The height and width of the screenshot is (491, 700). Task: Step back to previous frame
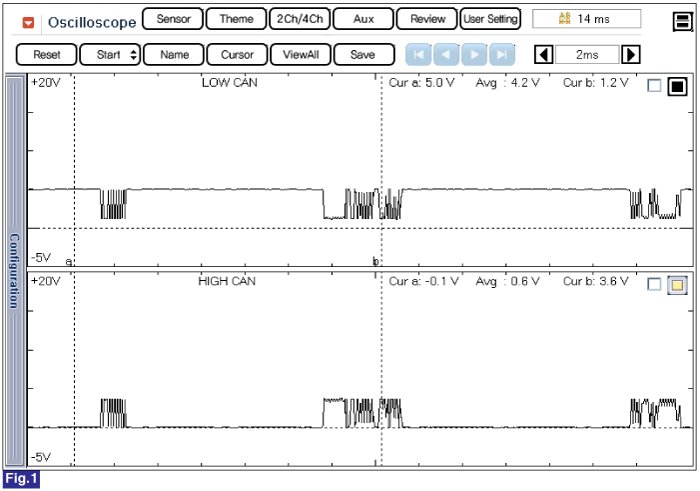pos(446,55)
